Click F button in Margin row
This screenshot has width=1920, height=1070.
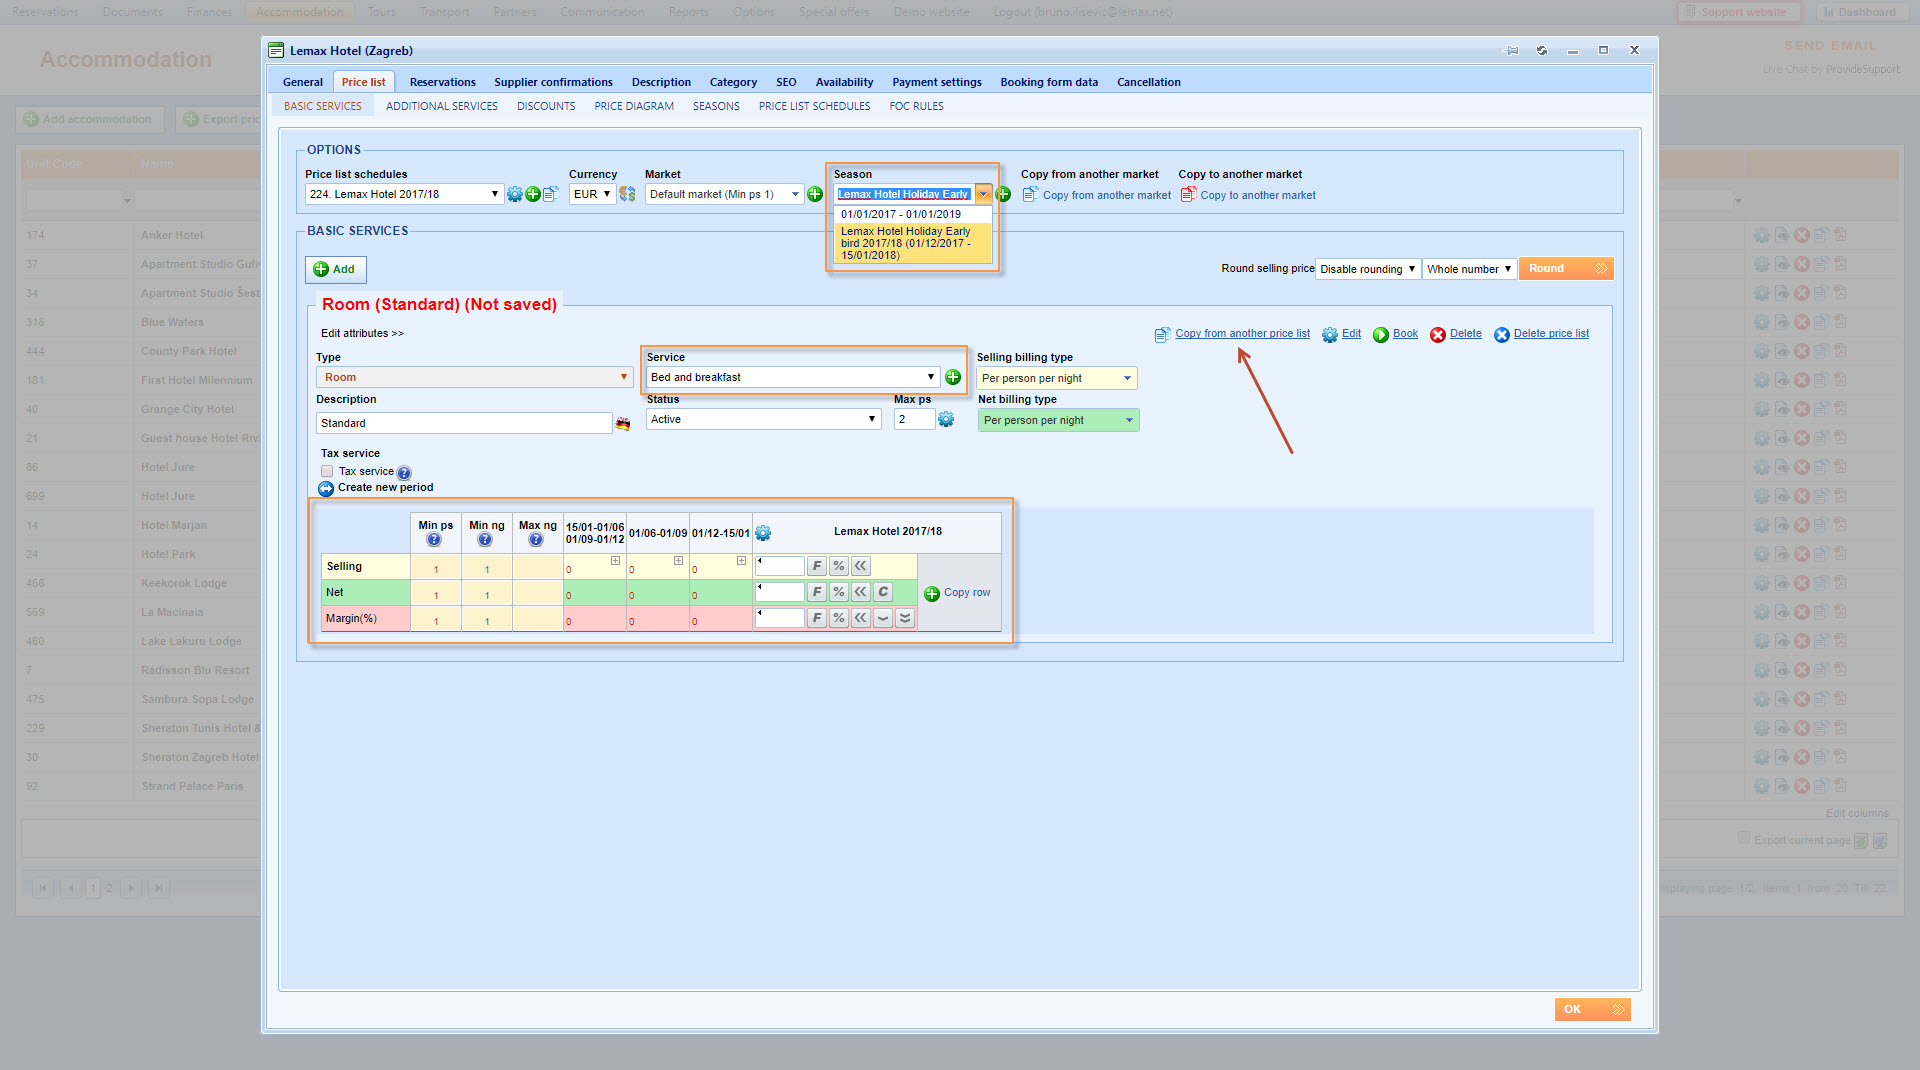(x=817, y=618)
